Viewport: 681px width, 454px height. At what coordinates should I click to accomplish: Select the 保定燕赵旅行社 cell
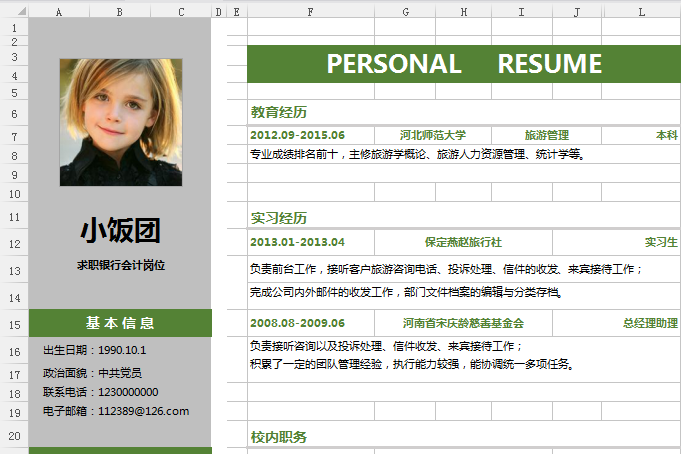click(x=463, y=242)
